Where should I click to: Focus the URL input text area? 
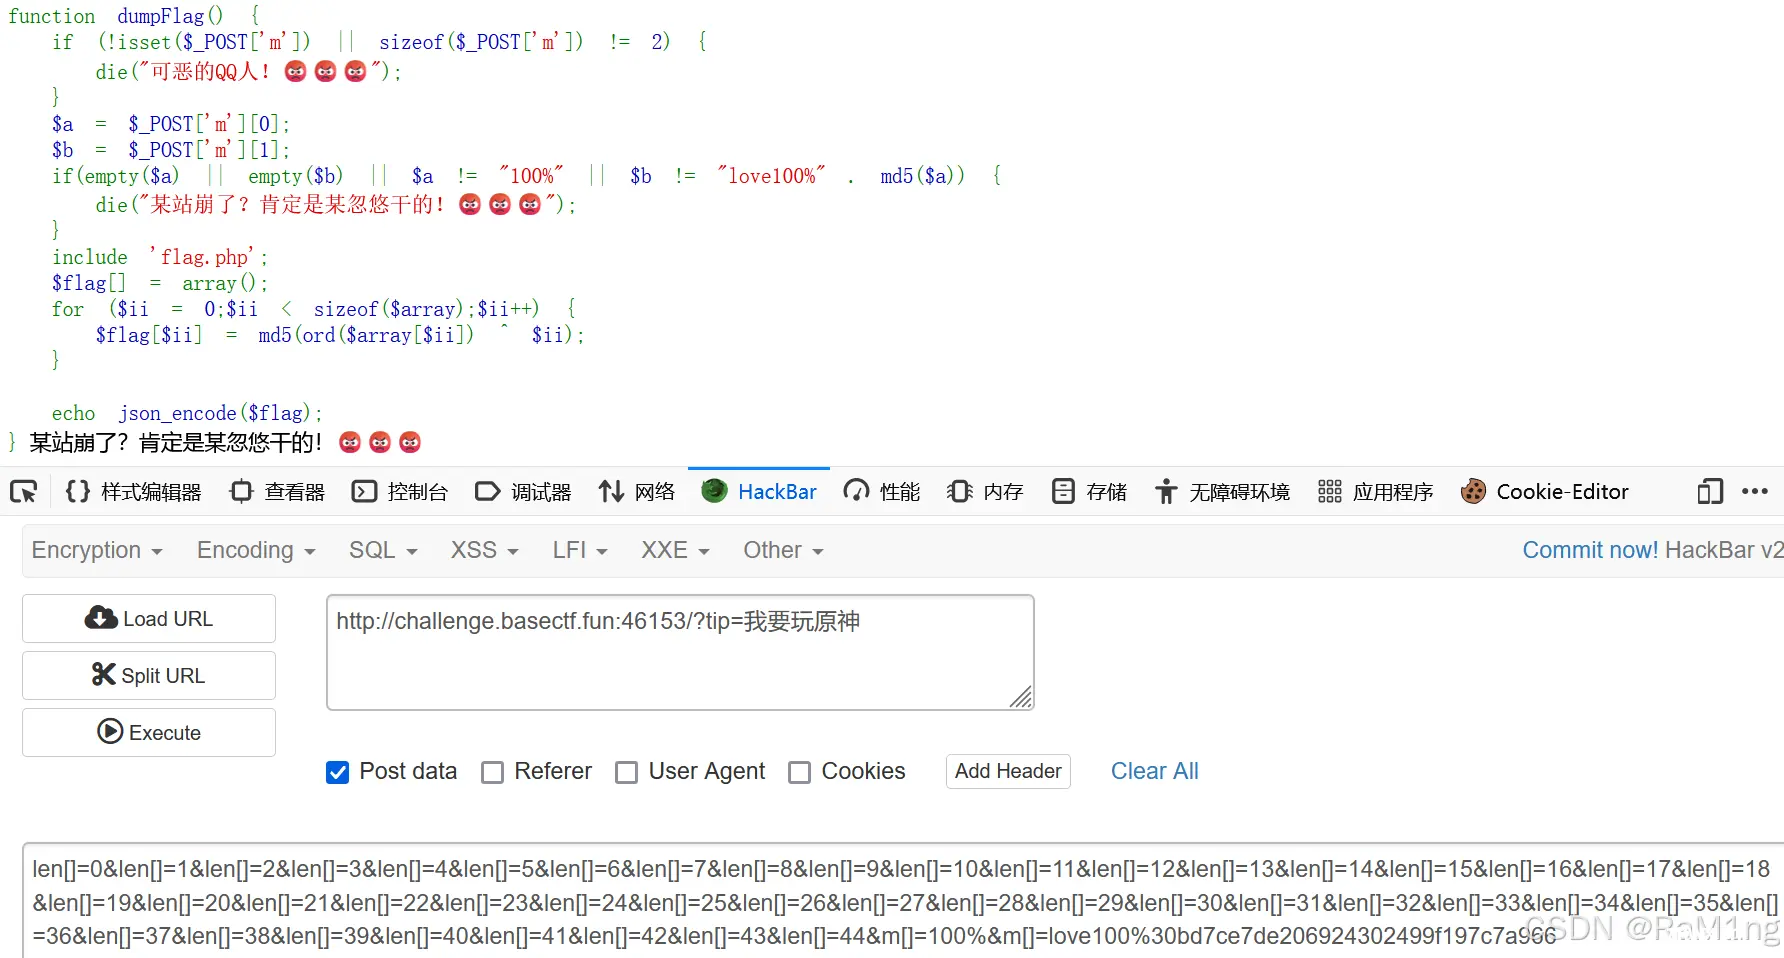680,652
